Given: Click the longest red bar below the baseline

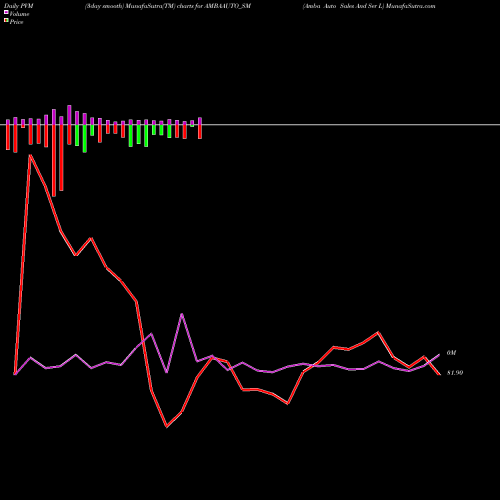Looking at the screenshot, I should [54, 161].
